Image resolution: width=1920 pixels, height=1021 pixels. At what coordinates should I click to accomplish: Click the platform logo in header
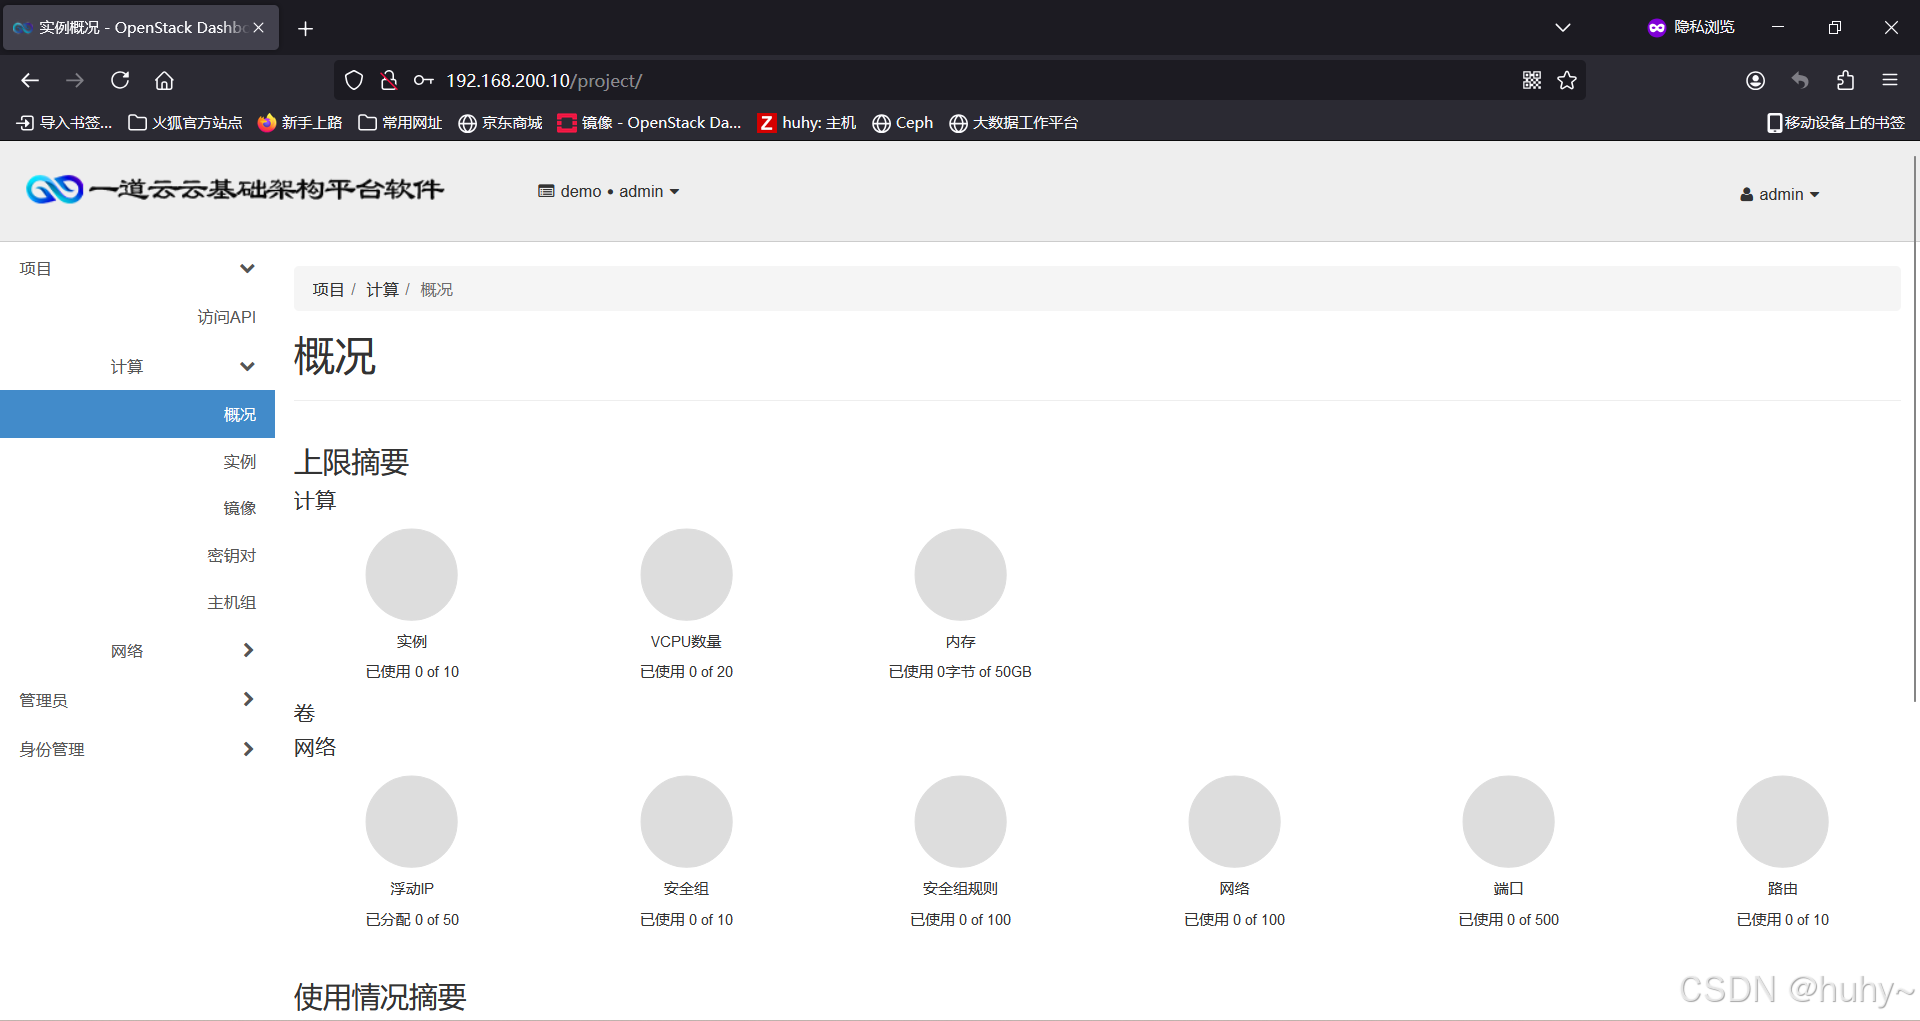point(235,189)
